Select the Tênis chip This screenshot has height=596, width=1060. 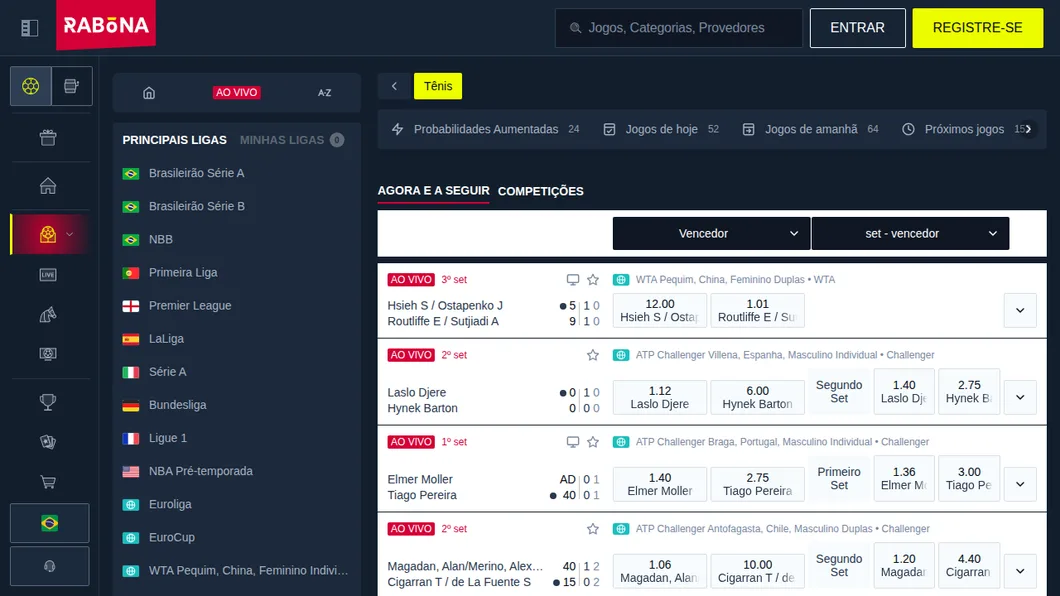438,86
